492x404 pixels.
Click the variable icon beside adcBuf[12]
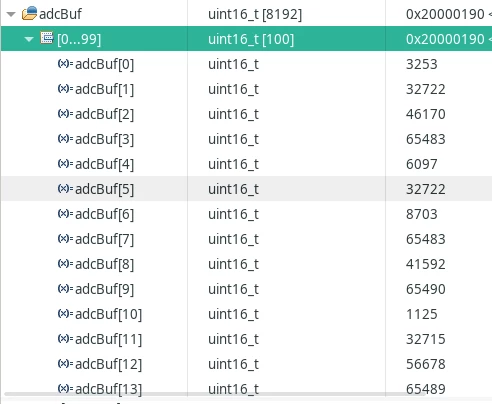pyautogui.click(x=65, y=363)
